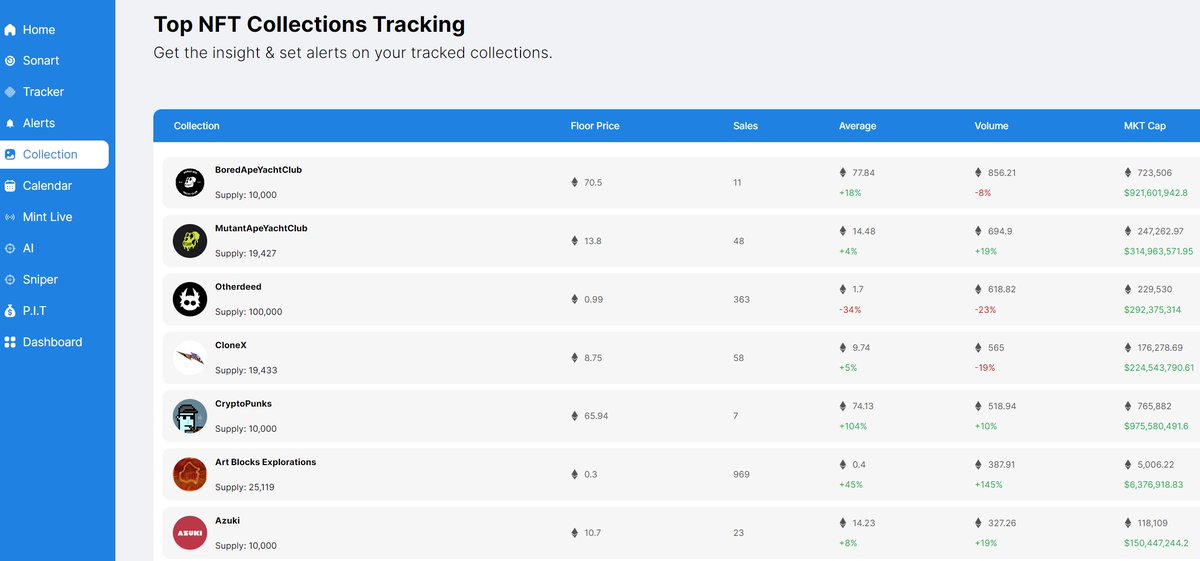Viewport: 1200px width, 561px height.
Task: Open the MutantApeYachtClub collection name
Action: coord(261,228)
